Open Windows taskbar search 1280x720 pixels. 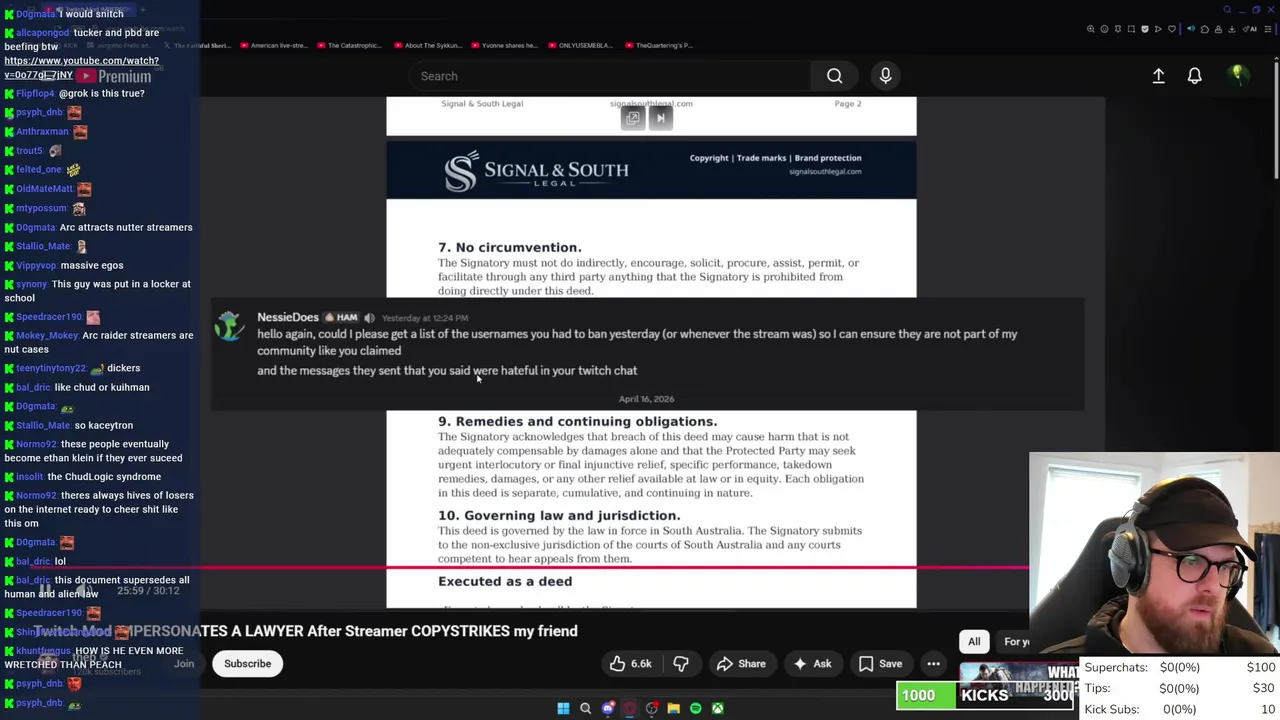pos(585,708)
